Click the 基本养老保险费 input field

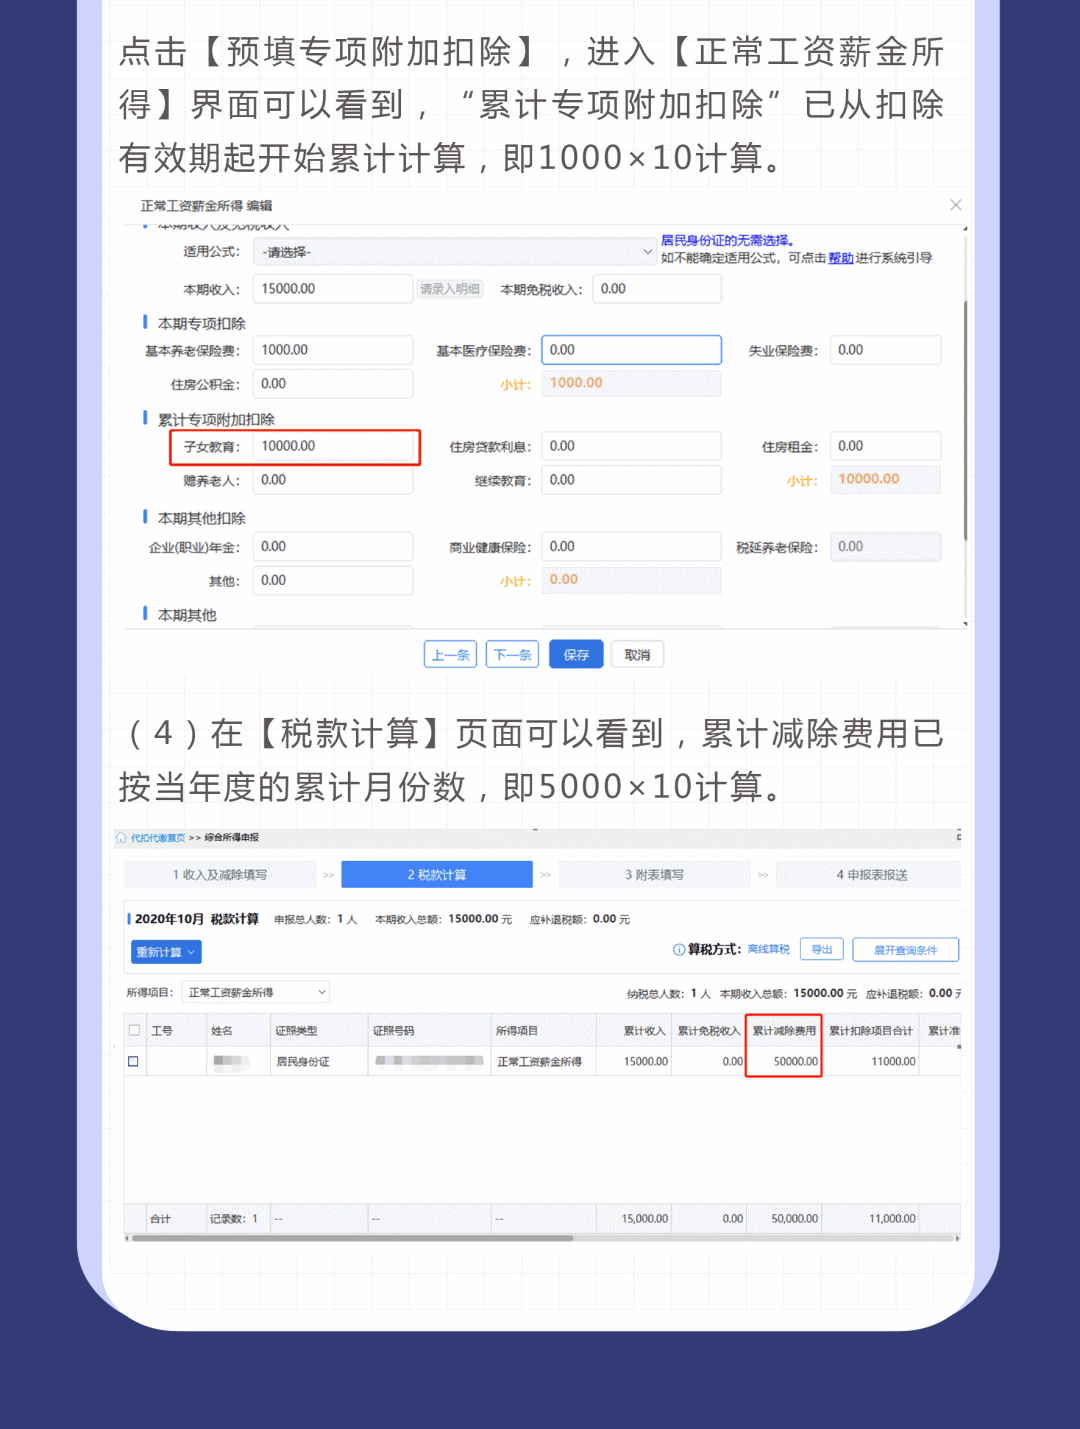[333, 350]
